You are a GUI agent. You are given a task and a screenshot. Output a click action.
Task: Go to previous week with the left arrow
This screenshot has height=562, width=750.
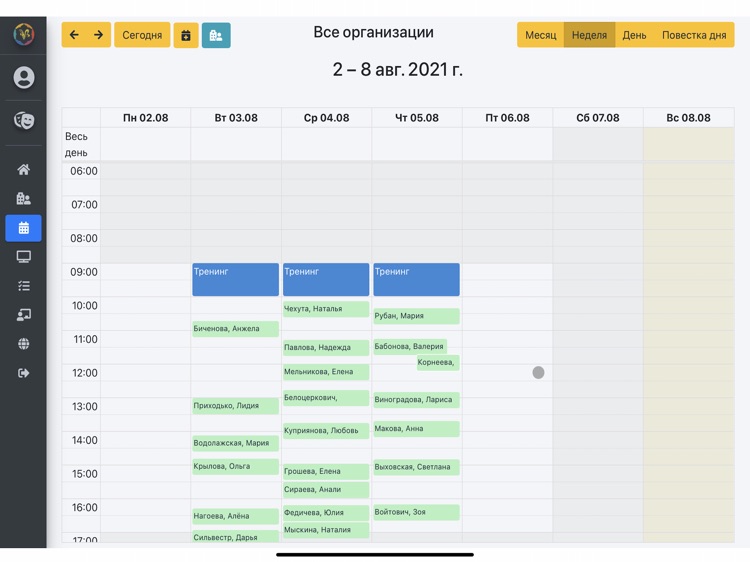pyautogui.click(x=74, y=35)
